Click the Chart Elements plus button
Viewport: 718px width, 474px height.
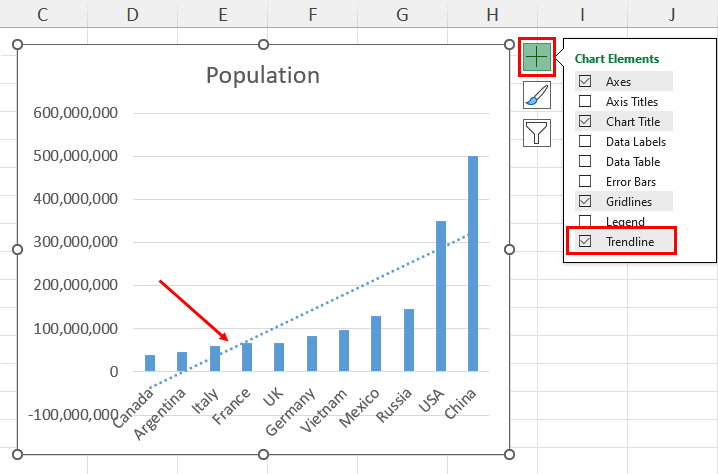(537, 57)
